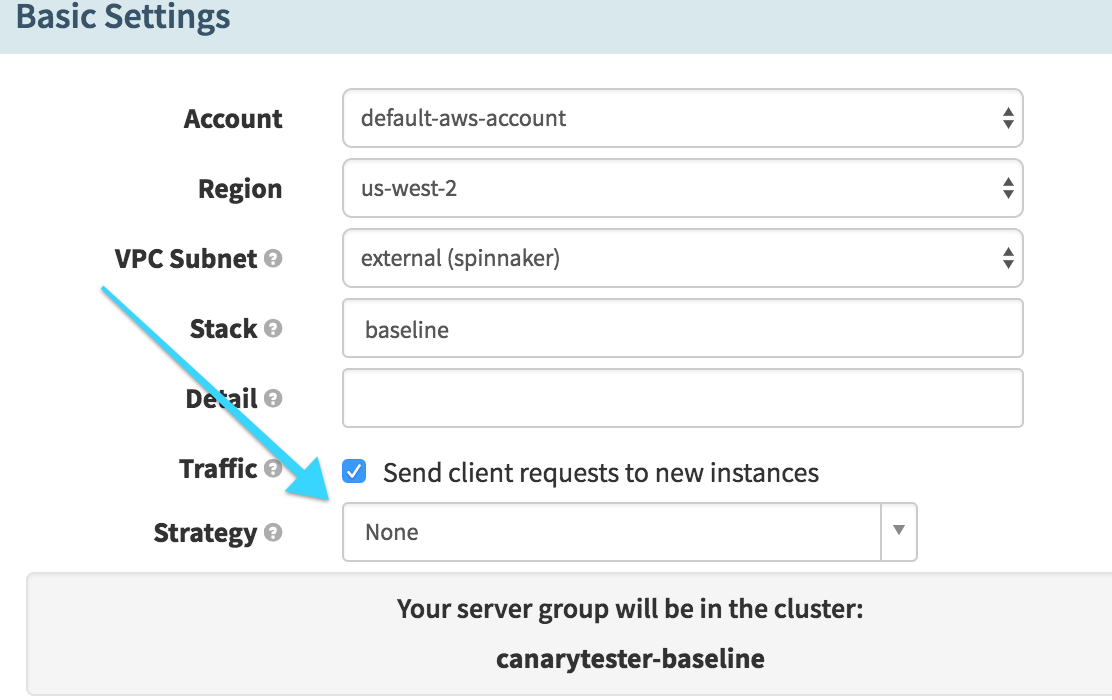Click the Basic Settings section header
1112x700 pixels.
pos(124,17)
